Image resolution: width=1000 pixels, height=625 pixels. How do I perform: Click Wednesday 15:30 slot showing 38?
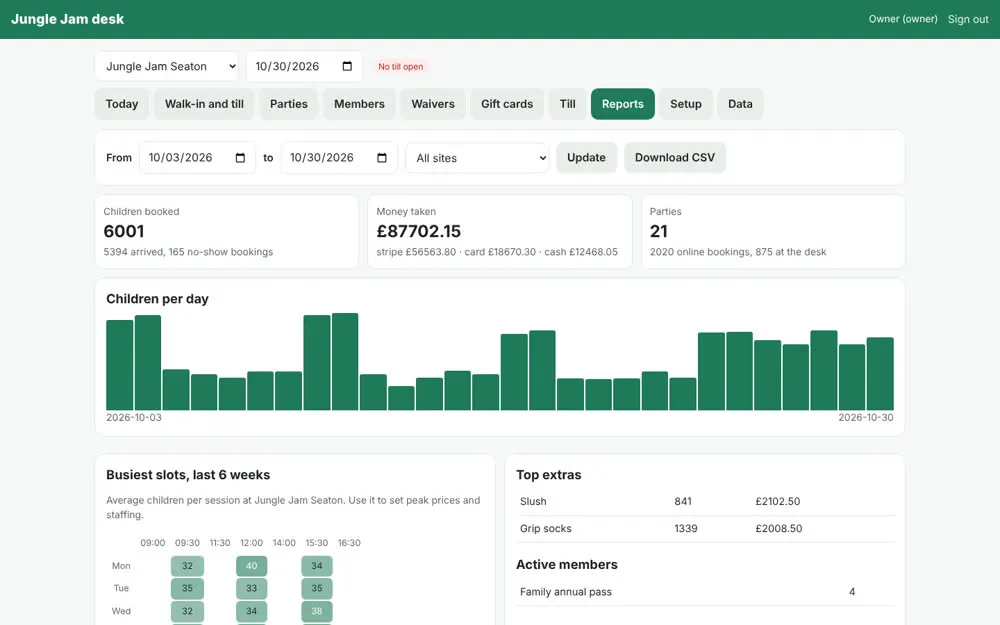tap(317, 611)
